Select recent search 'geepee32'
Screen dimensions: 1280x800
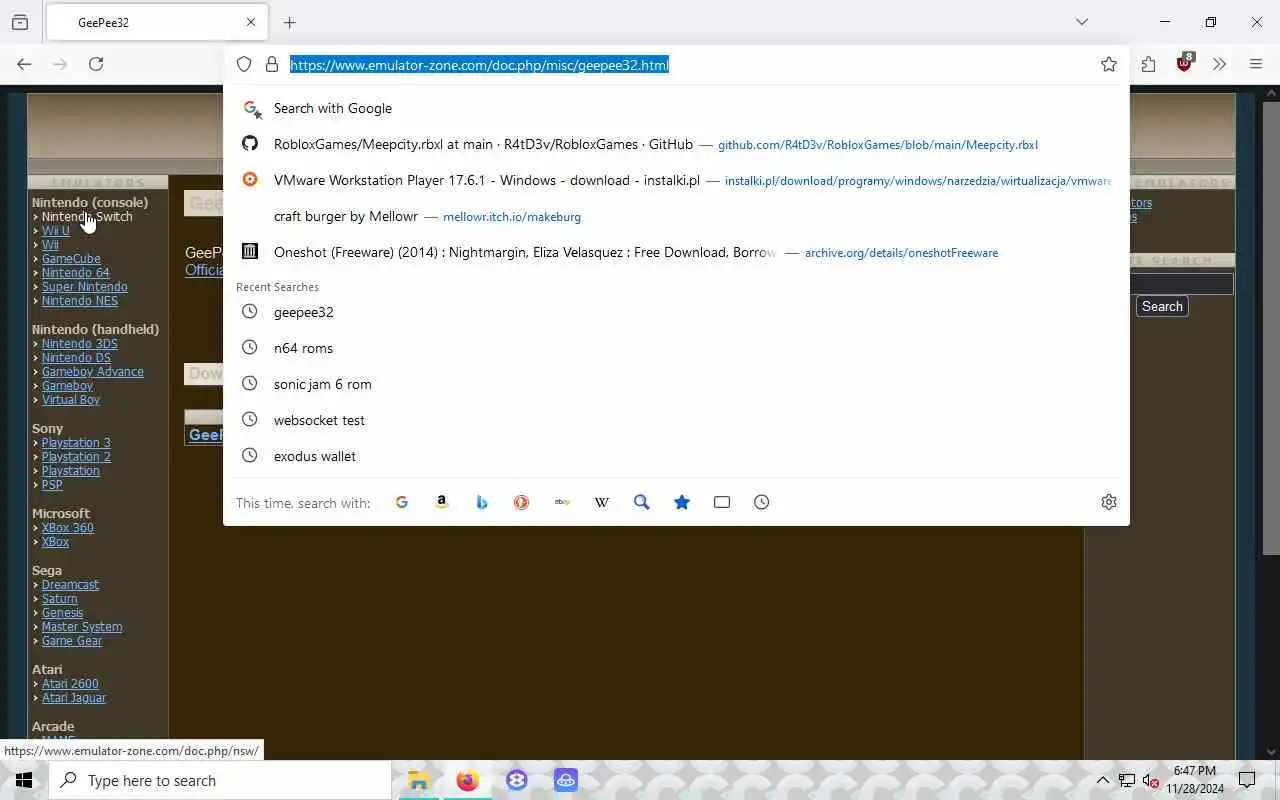point(676,312)
